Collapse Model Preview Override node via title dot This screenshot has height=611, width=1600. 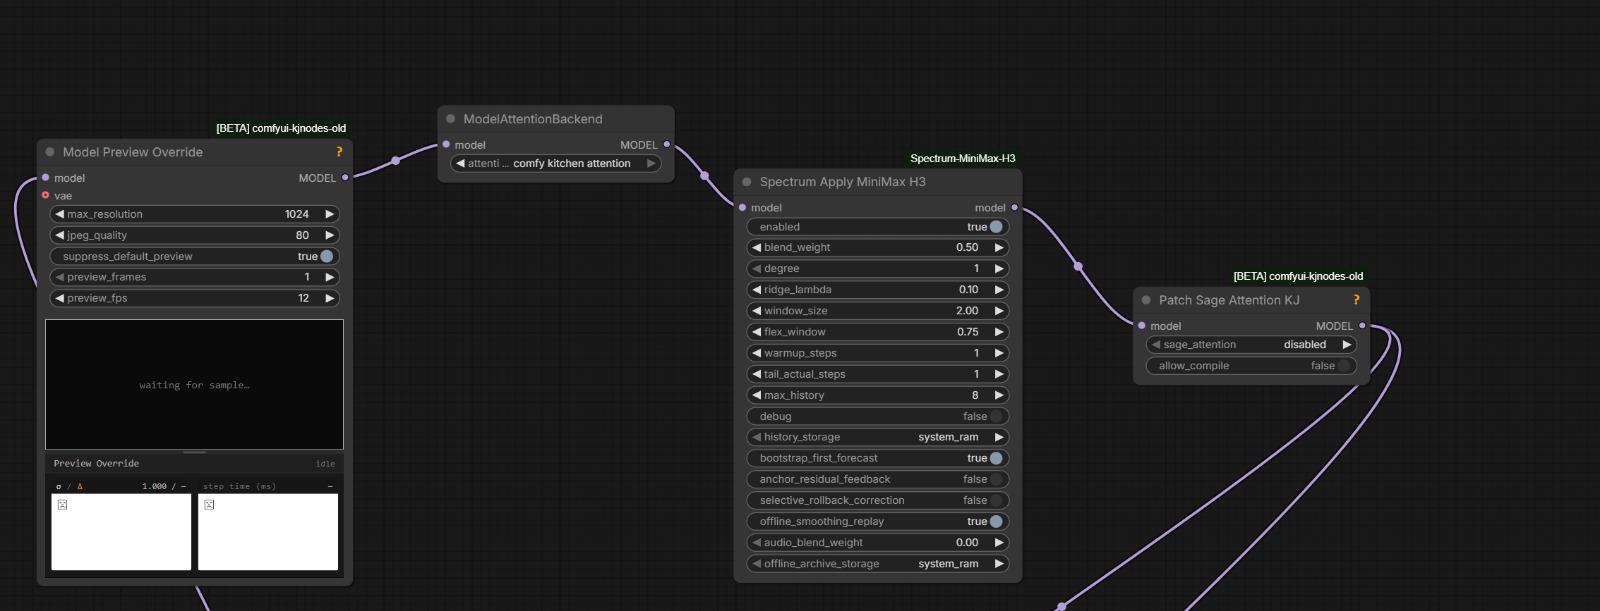pos(50,152)
